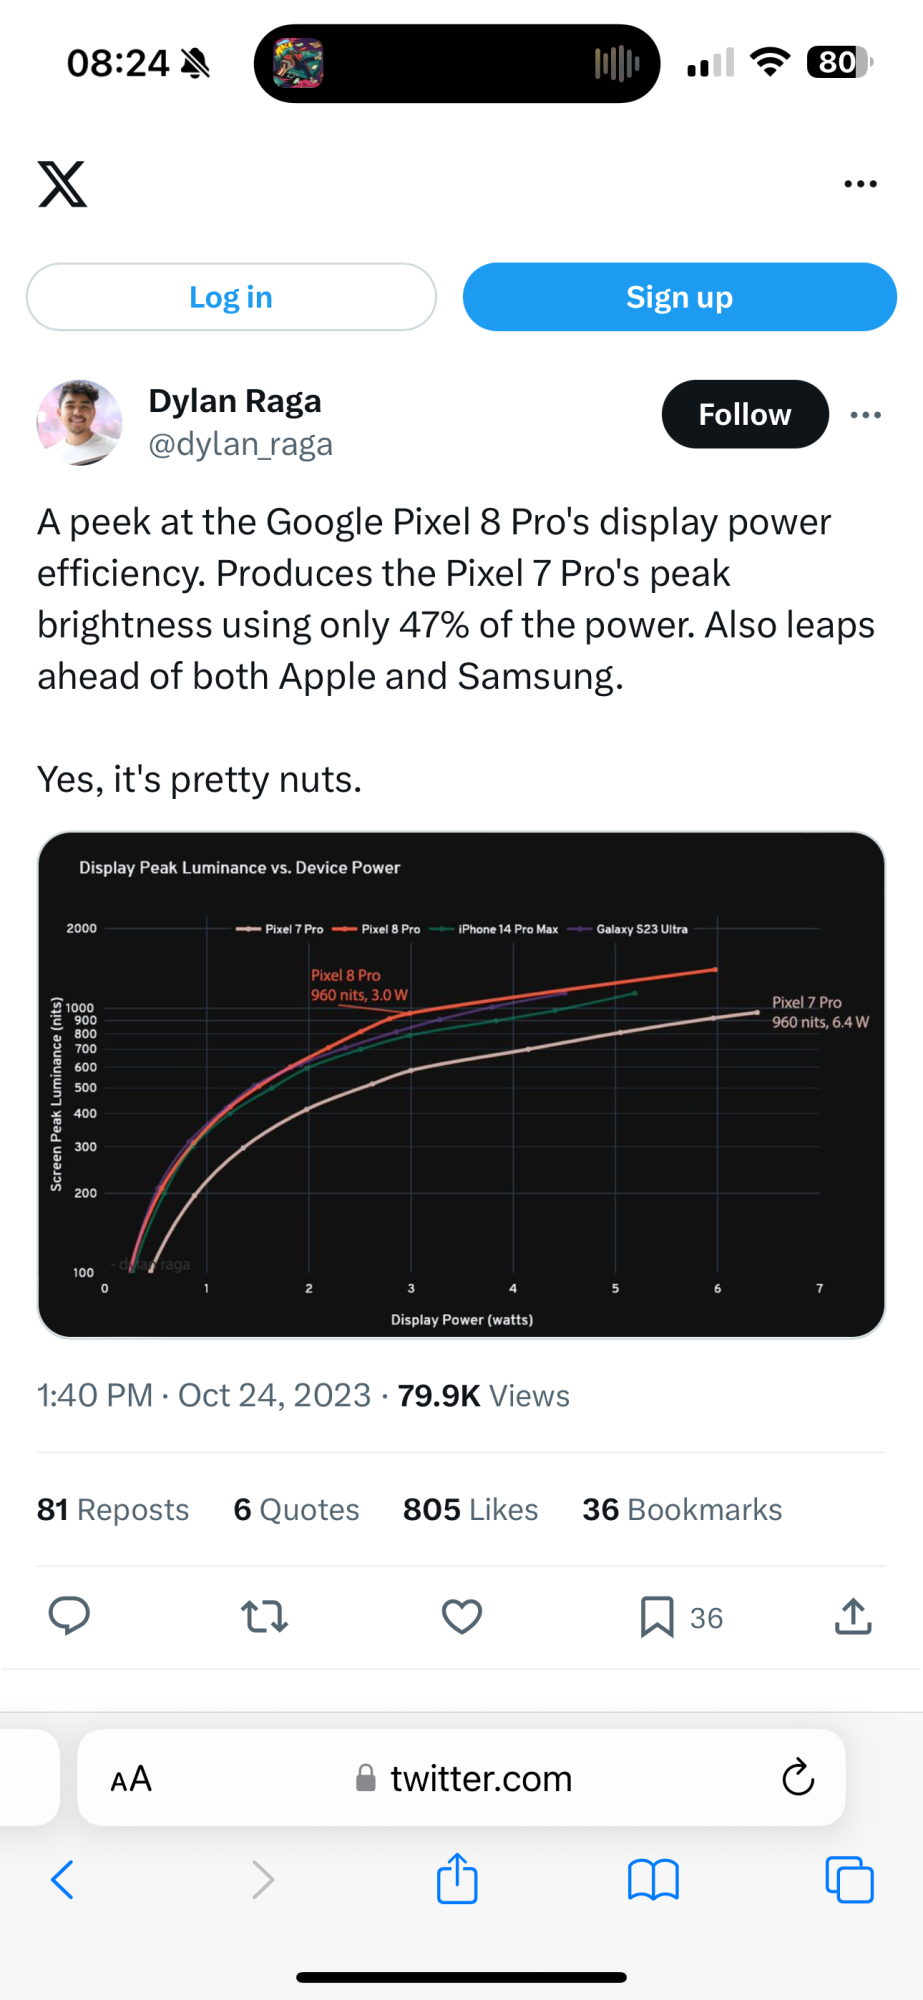Open the top-right three-dot menu
This screenshot has height=2000, width=923.
pyautogui.click(x=860, y=184)
